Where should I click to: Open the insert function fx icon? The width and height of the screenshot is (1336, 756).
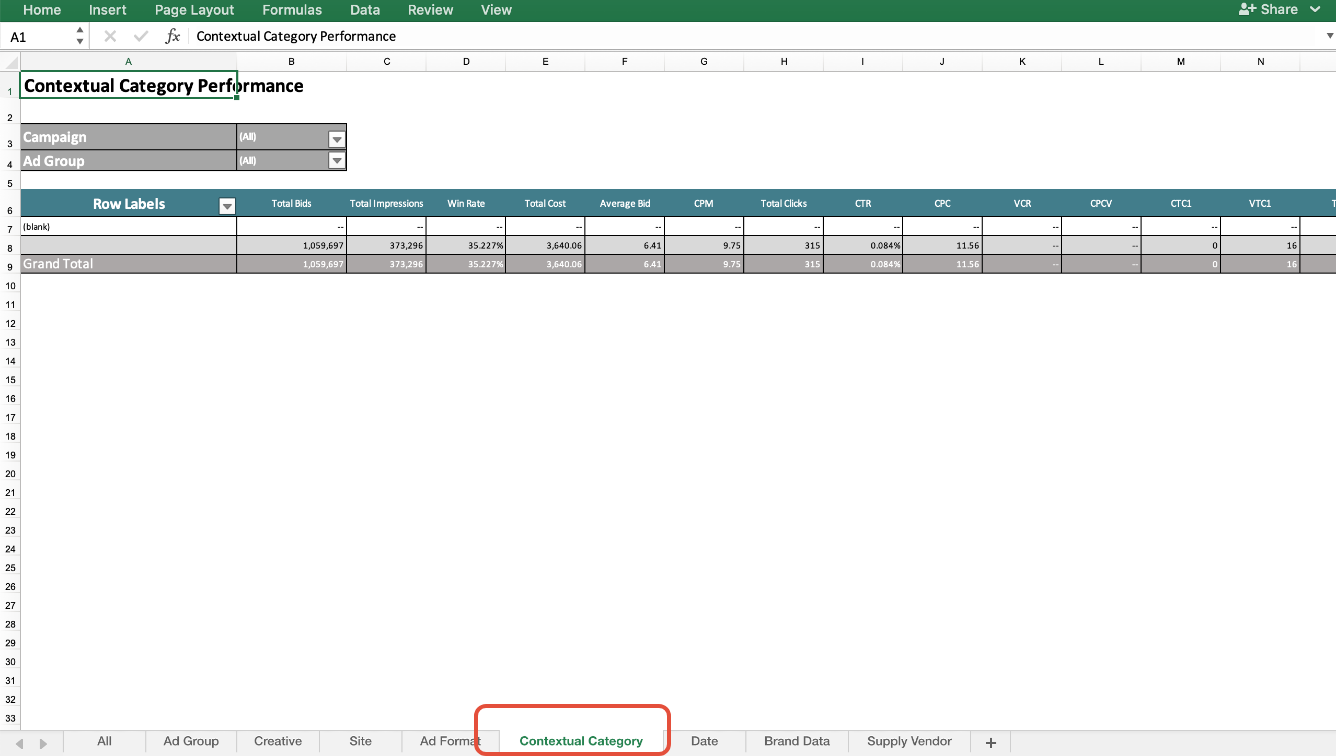tap(172, 36)
